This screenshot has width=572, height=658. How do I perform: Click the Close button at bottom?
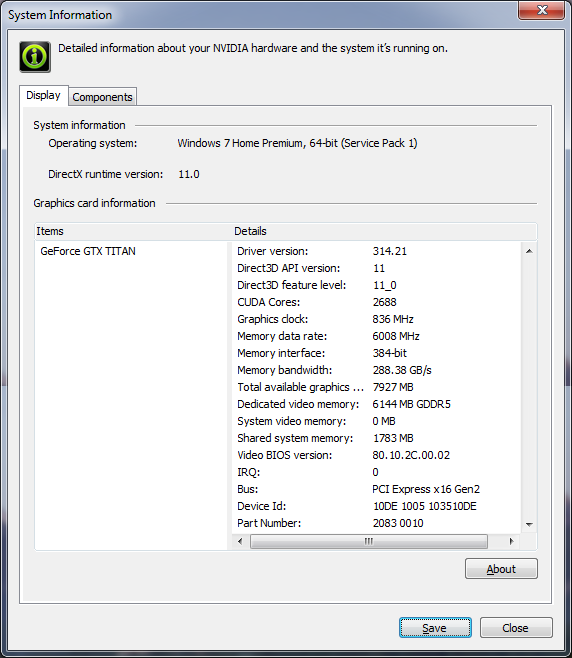516,628
